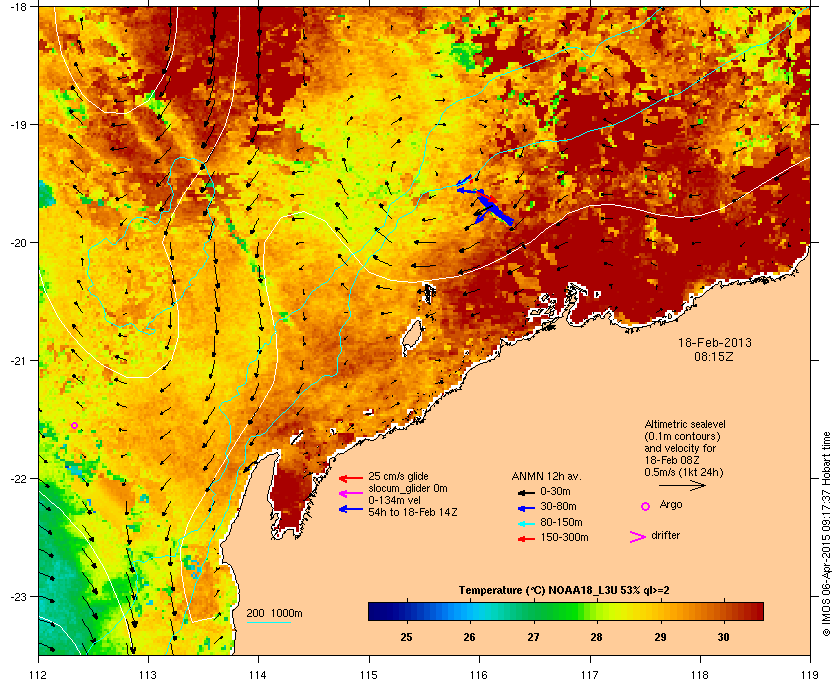Click the colorbar tick label 28
The image size is (840, 680).
tap(596, 637)
